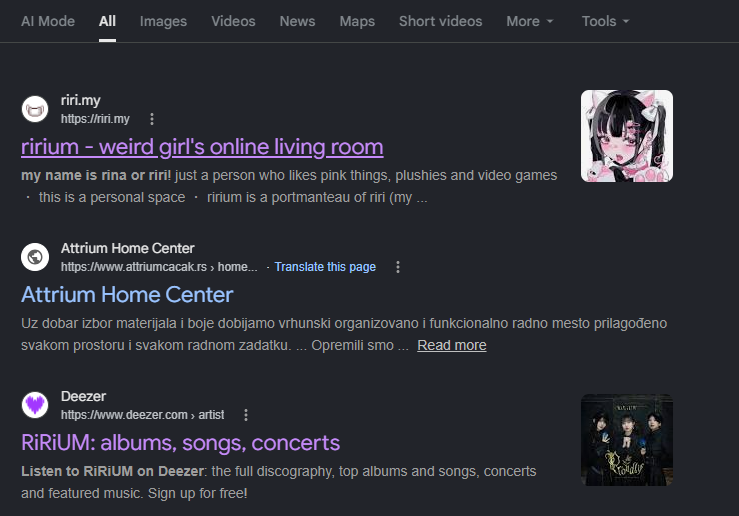Open the Attrium Home Center result title
Image resolution: width=739 pixels, height=516 pixels.
point(127,295)
